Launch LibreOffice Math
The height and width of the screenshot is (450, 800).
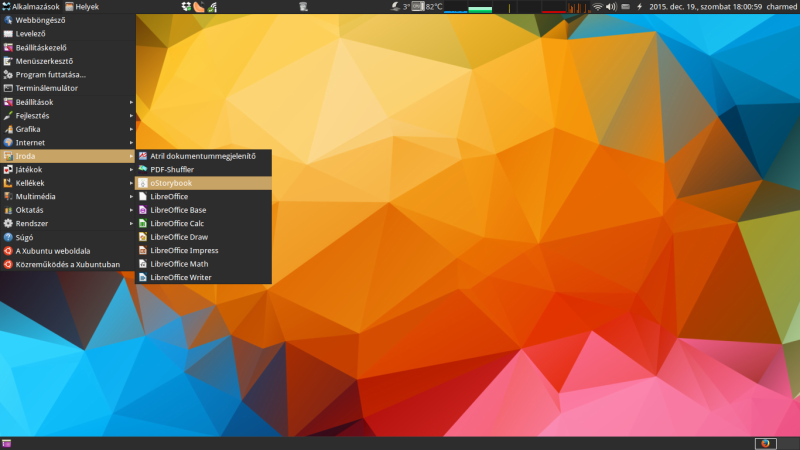pyautogui.click(x=203, y=264)
